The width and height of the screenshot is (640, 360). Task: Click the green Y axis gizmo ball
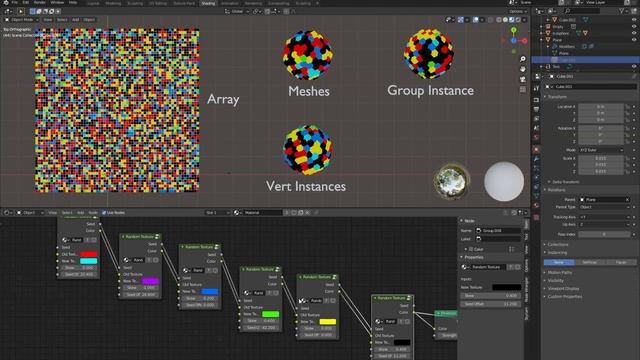[513, 30]
